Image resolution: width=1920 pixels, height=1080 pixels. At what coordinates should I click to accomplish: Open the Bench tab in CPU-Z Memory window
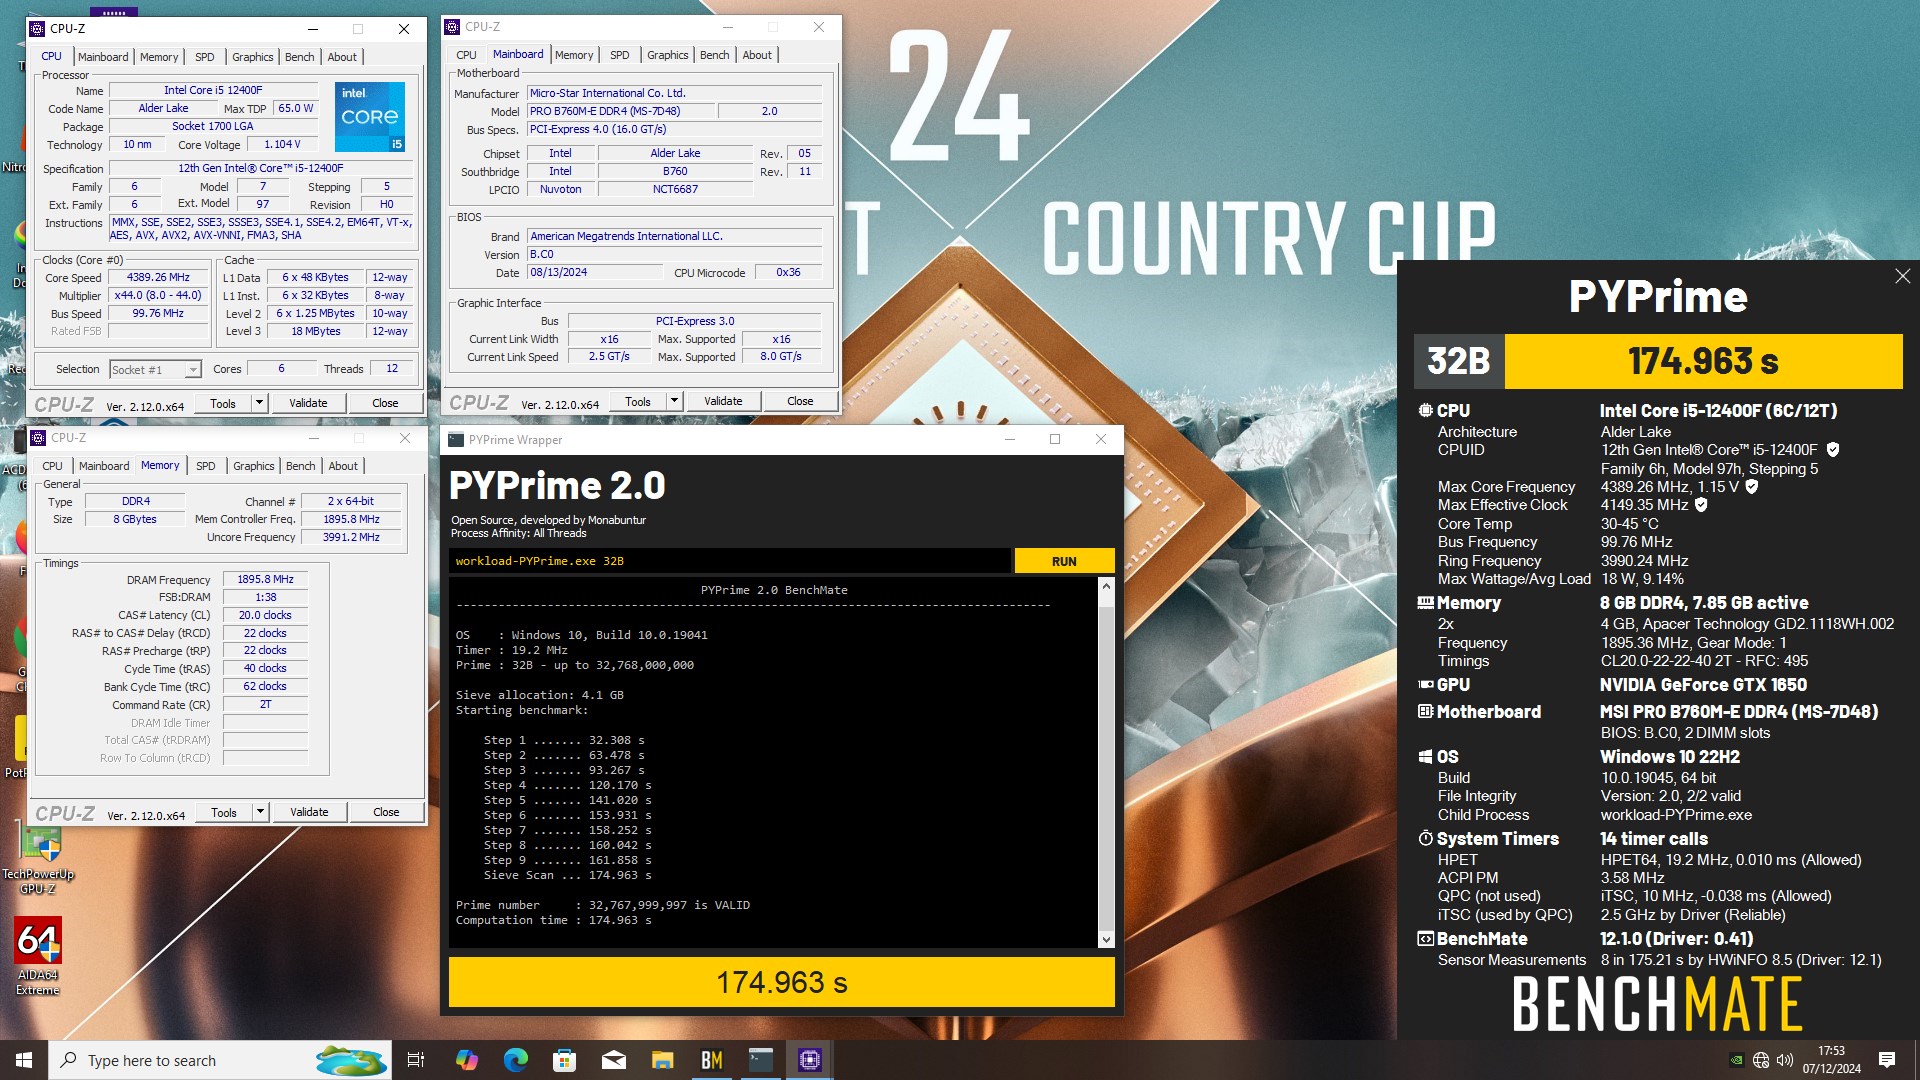click(x=300, y=466)
